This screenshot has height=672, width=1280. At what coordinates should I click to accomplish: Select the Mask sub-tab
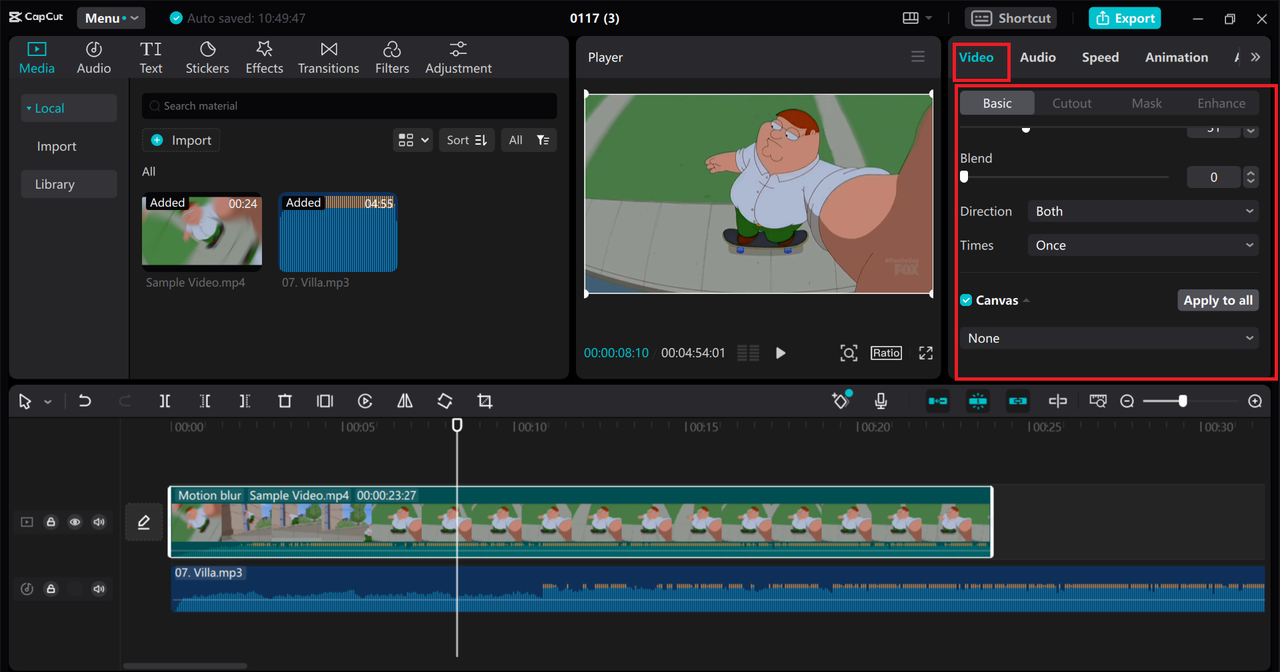[x=1147, y=103]
